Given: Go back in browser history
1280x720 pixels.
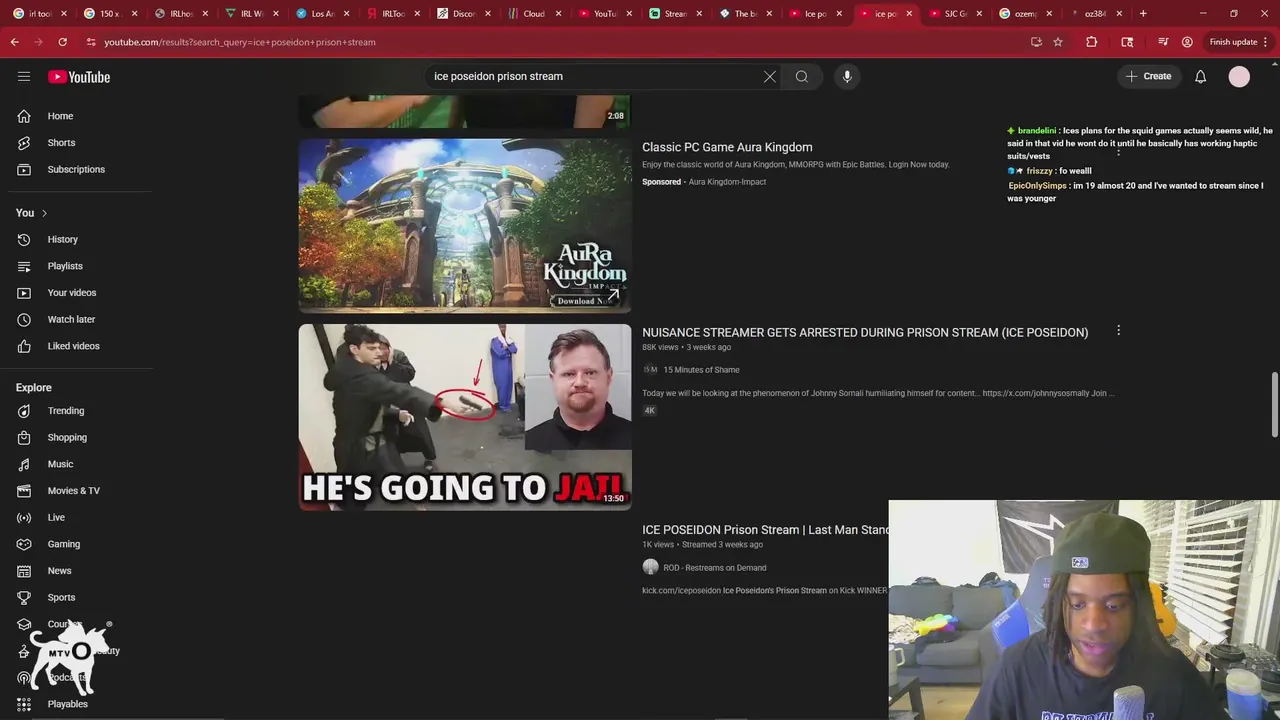Looking at the screenshot, I should [14, 42].
